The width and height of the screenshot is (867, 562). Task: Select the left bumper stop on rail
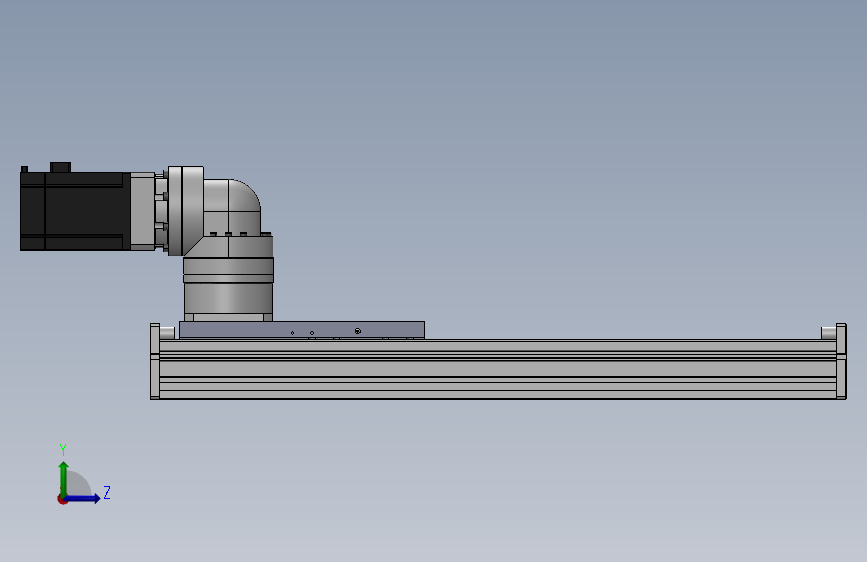click(167, 333)
